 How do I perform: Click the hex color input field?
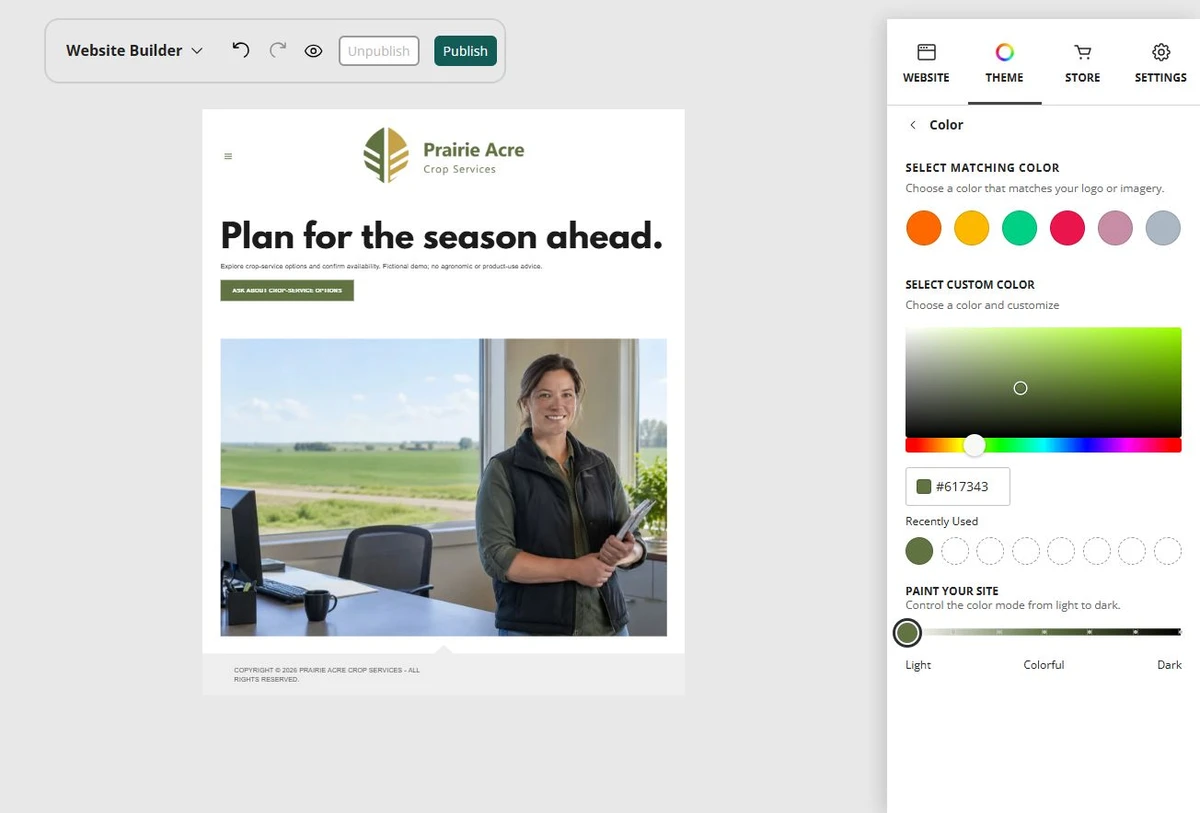click(x=957, y=486)
